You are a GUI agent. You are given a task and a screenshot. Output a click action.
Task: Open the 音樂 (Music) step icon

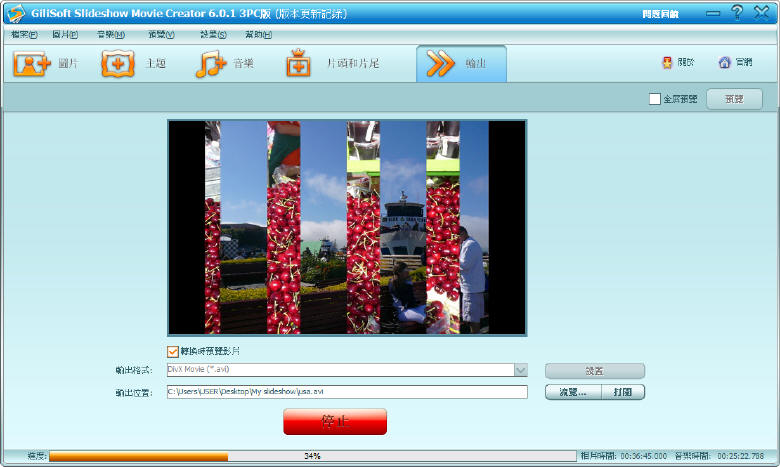(211, 64)
